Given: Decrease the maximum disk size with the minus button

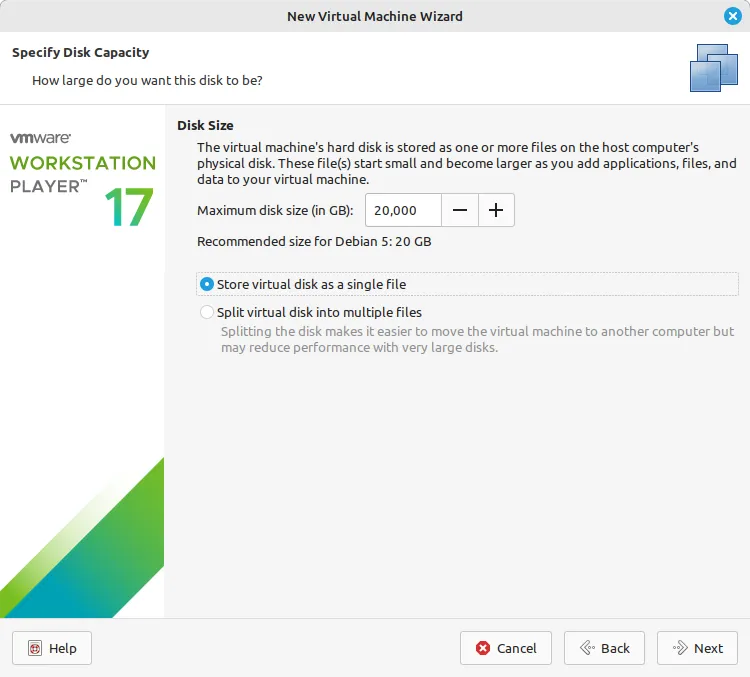Looking at the screenshot, I should pyautogui.click(x=460, y=210).
